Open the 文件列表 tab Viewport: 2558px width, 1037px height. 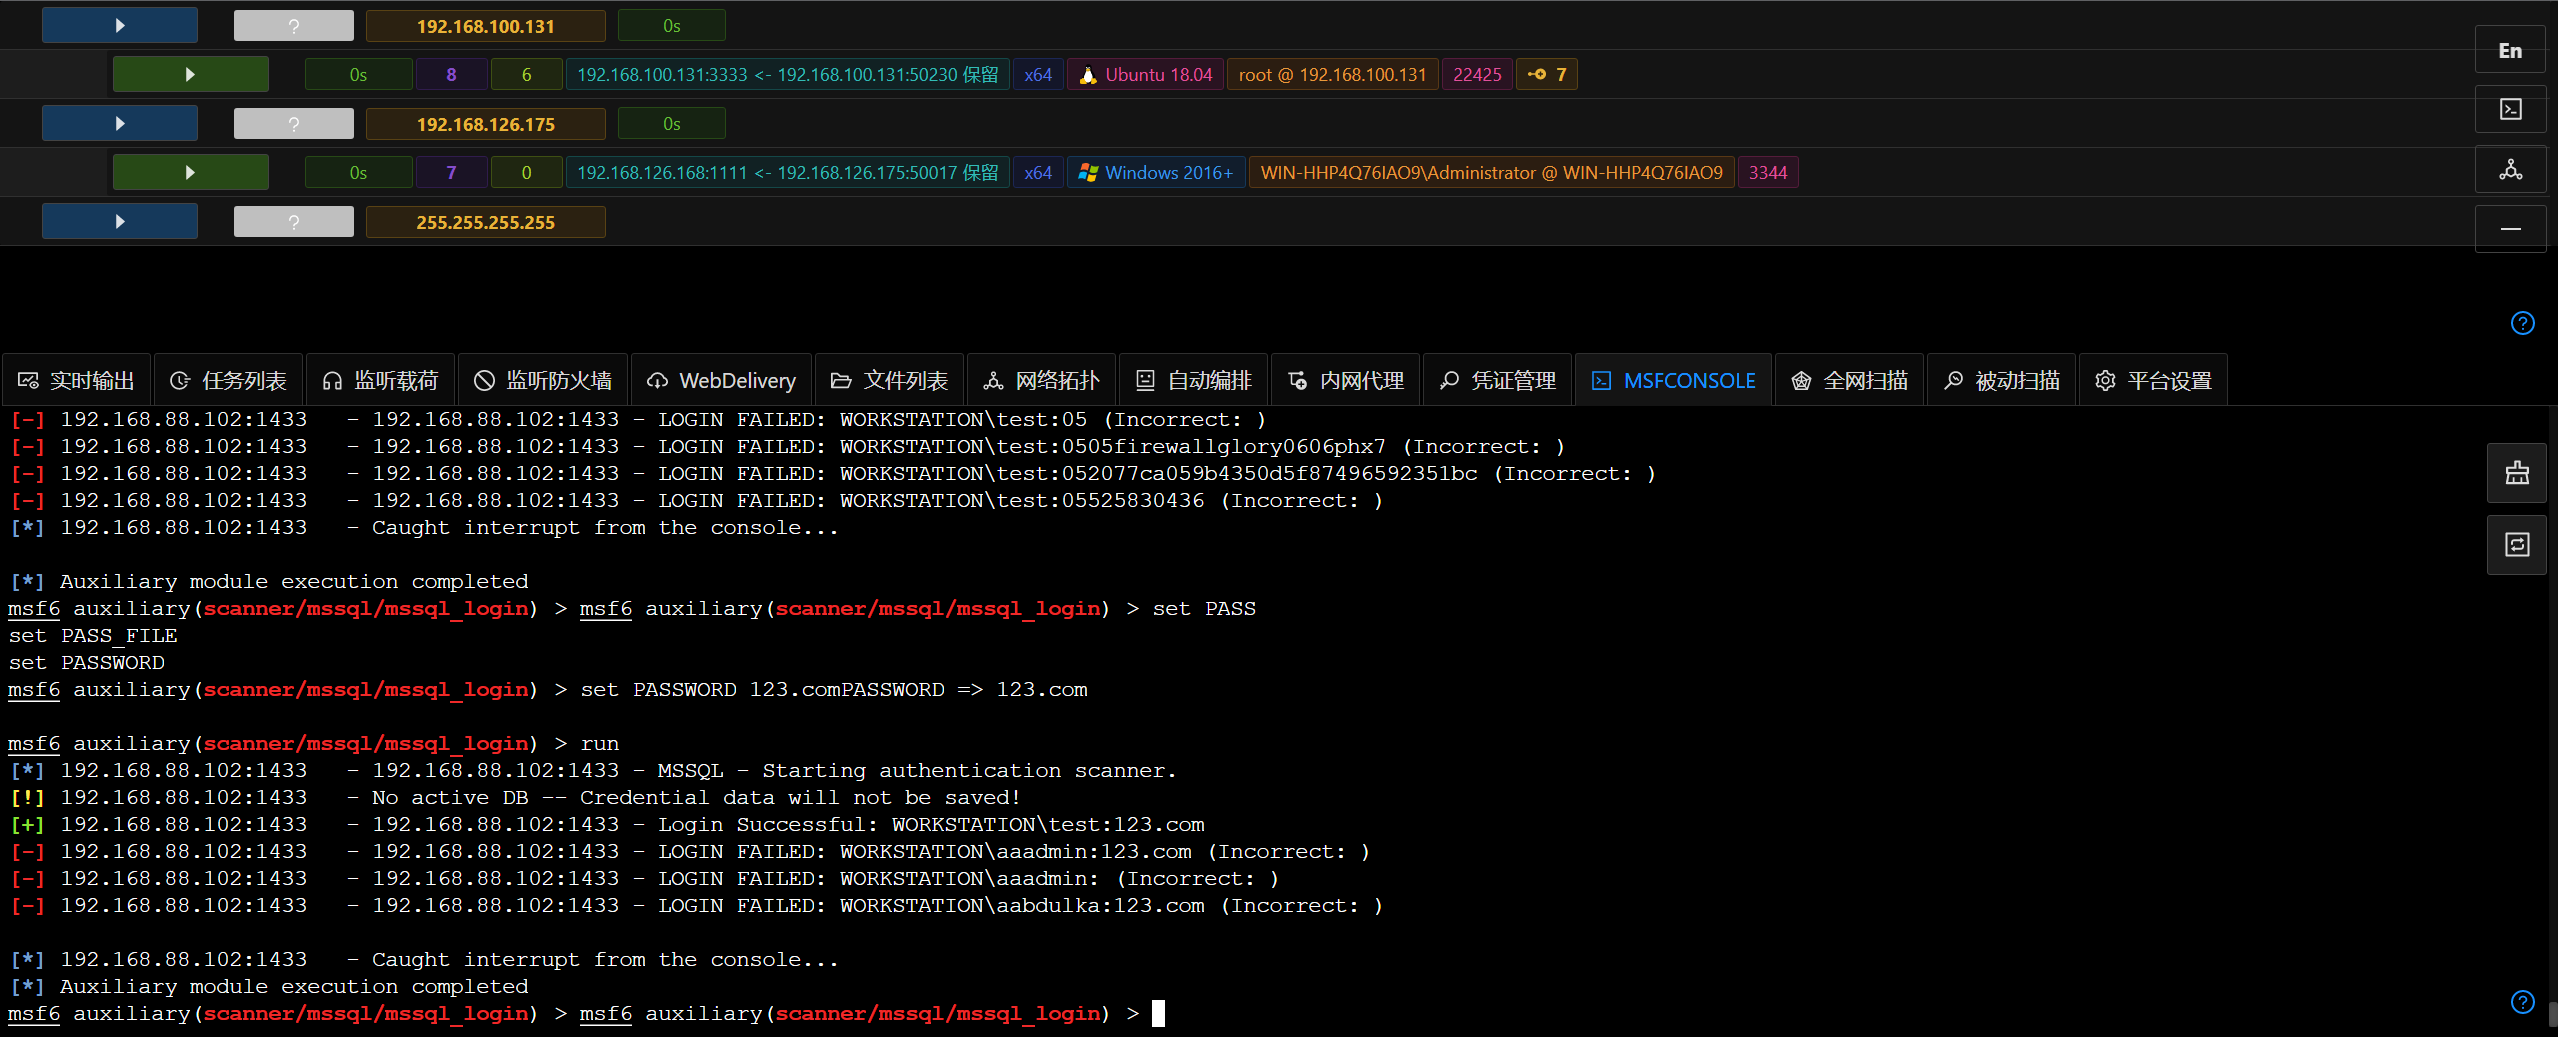point(890,380)
